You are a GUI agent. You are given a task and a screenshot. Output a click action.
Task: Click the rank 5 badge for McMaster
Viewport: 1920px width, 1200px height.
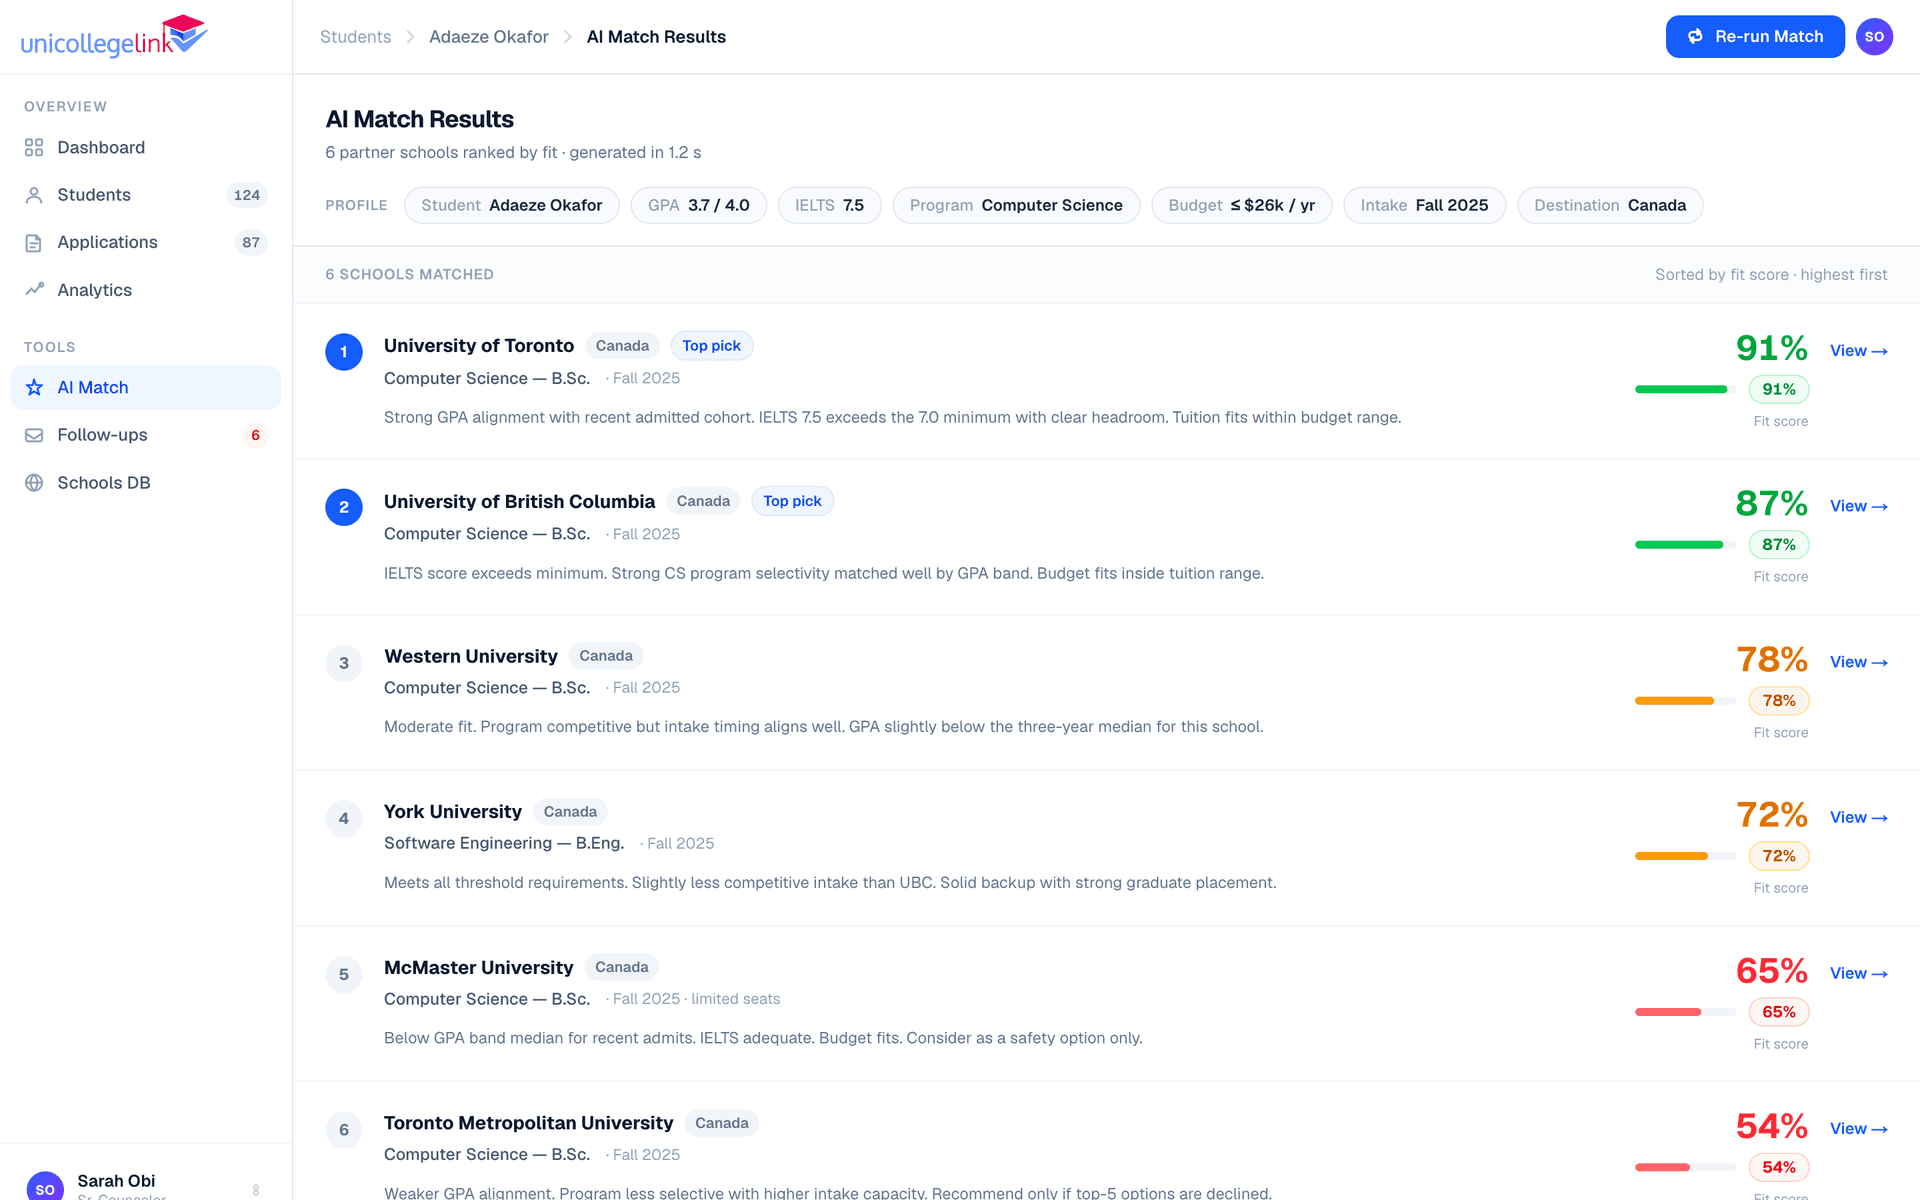[344, 974]
